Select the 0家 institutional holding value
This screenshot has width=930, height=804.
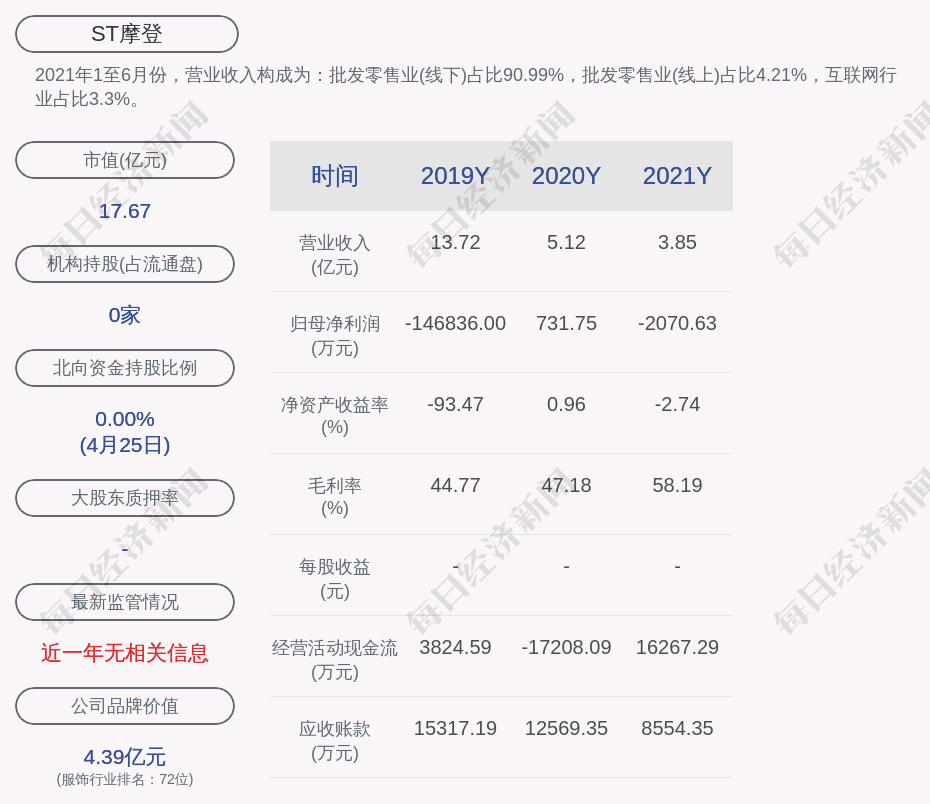(125, 315)
